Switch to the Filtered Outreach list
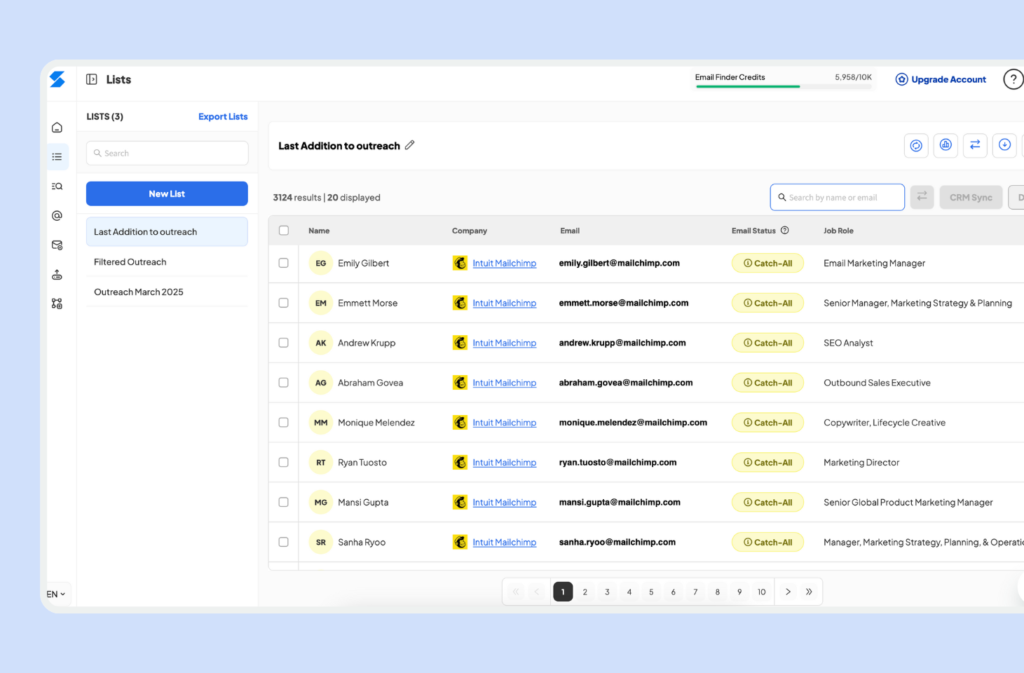Viewport: 1024px width, 673px height. pos(131,261)
